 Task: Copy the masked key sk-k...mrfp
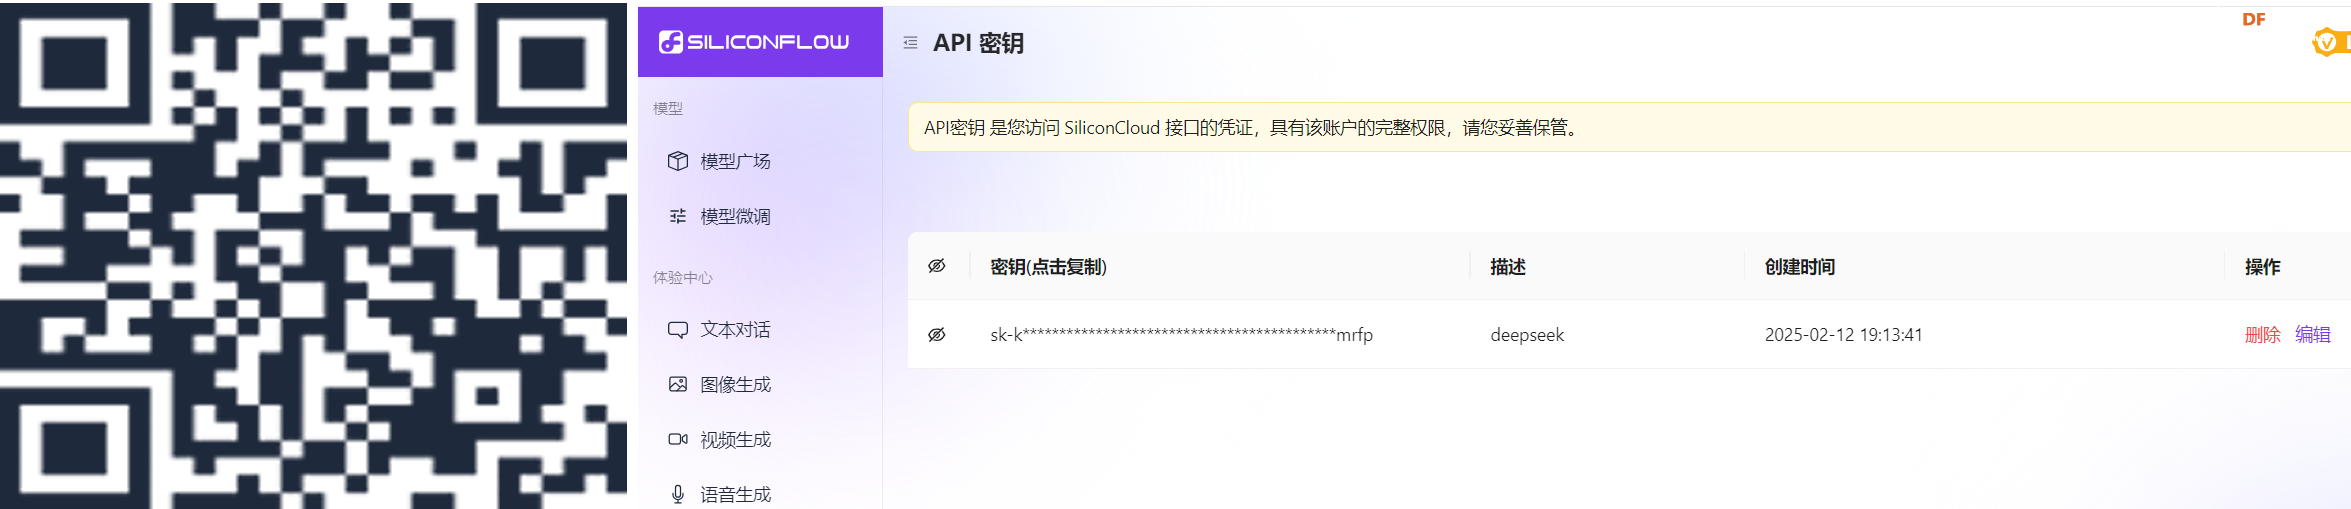(x=1181, y=334)
